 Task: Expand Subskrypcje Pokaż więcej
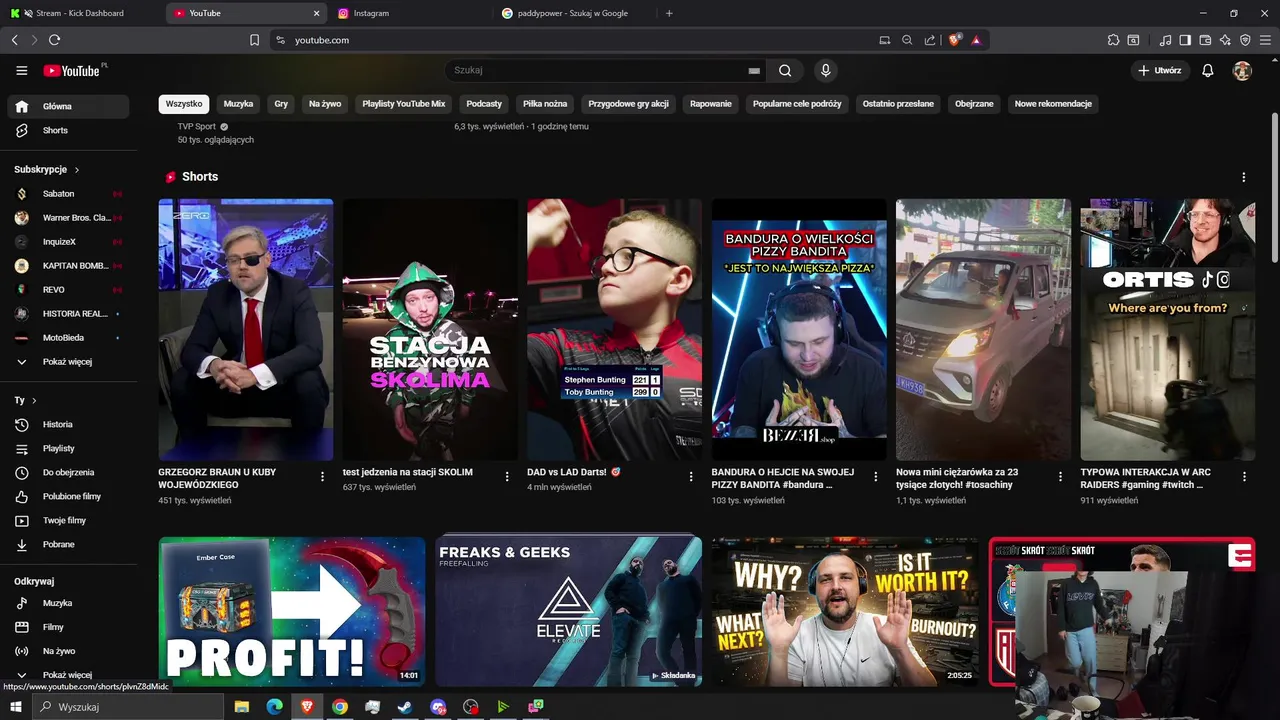[68, 362]
